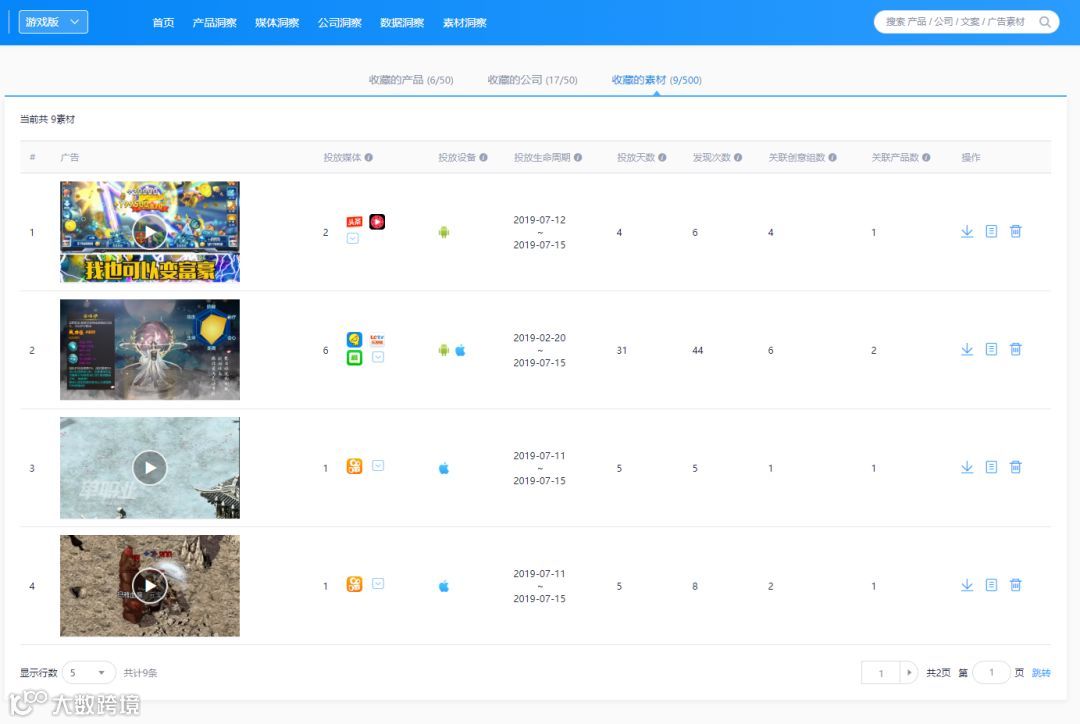Open 媒体洞察 menu
Image resolution: width=1080 pixels, height=724 pixels.
(x=277, y=23)
